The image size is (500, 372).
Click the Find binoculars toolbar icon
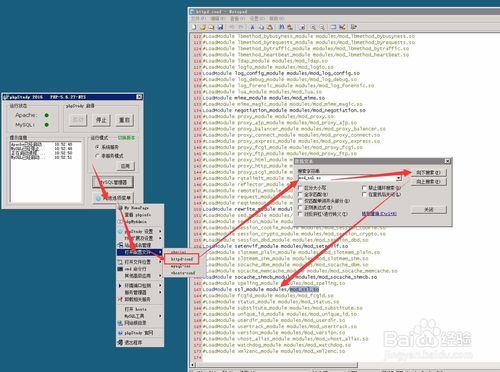tap(282, 27)
